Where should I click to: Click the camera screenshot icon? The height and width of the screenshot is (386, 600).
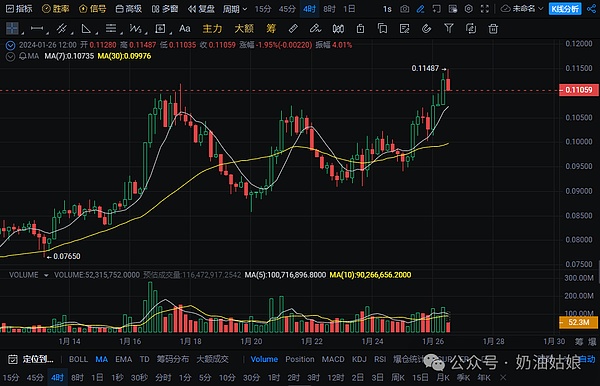pyautogui.click(x=404, y=9)
